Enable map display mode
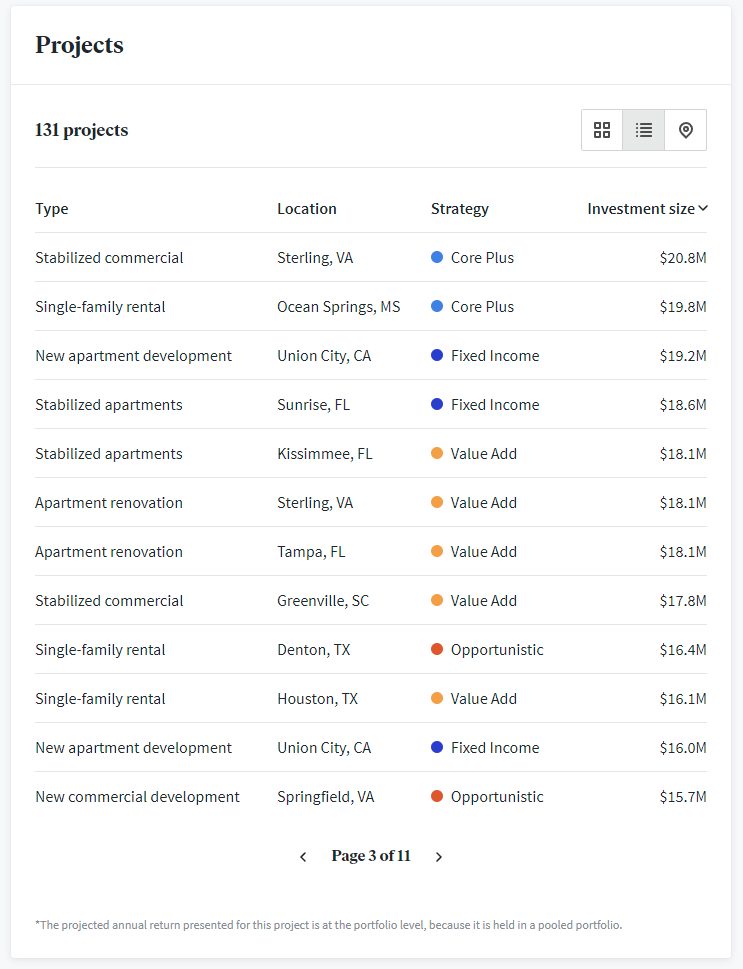The height and width of the screenshot is (969, 743). tap(685, 130)
